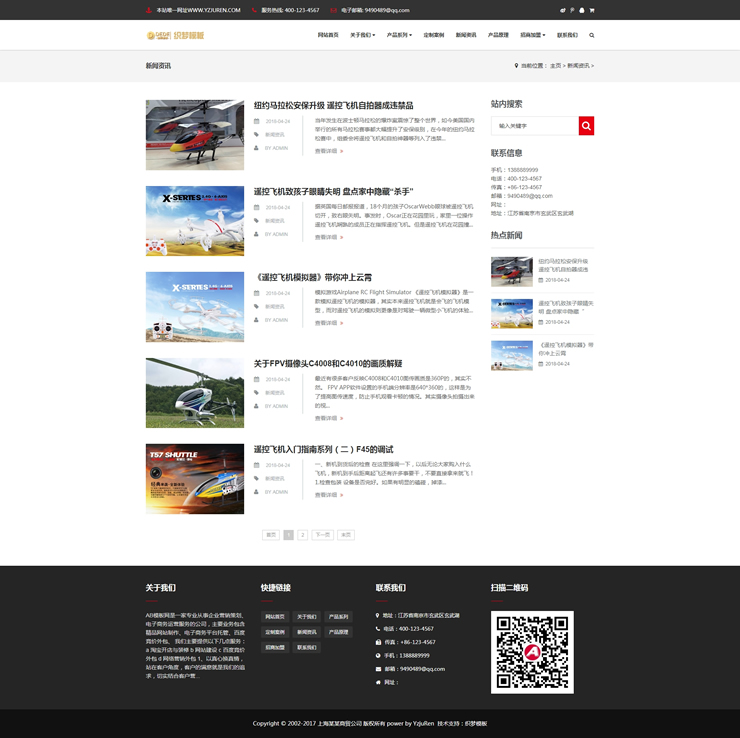
Task: Go to 网站首页 in navigation bar
Action: 328,35
